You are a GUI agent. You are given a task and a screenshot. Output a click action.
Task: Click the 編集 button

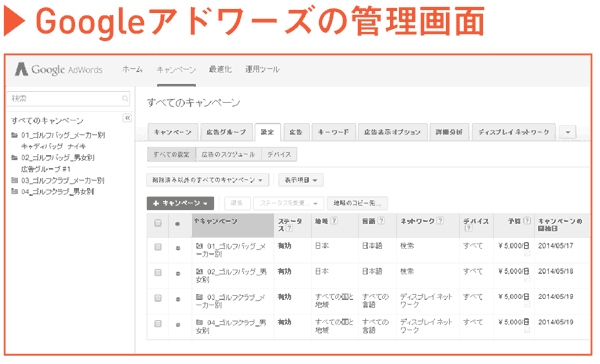(237, 203)
